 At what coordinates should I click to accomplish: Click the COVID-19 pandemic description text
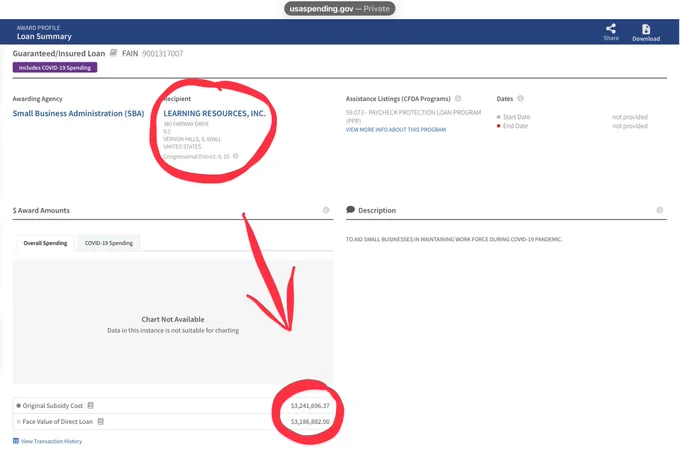454,239
